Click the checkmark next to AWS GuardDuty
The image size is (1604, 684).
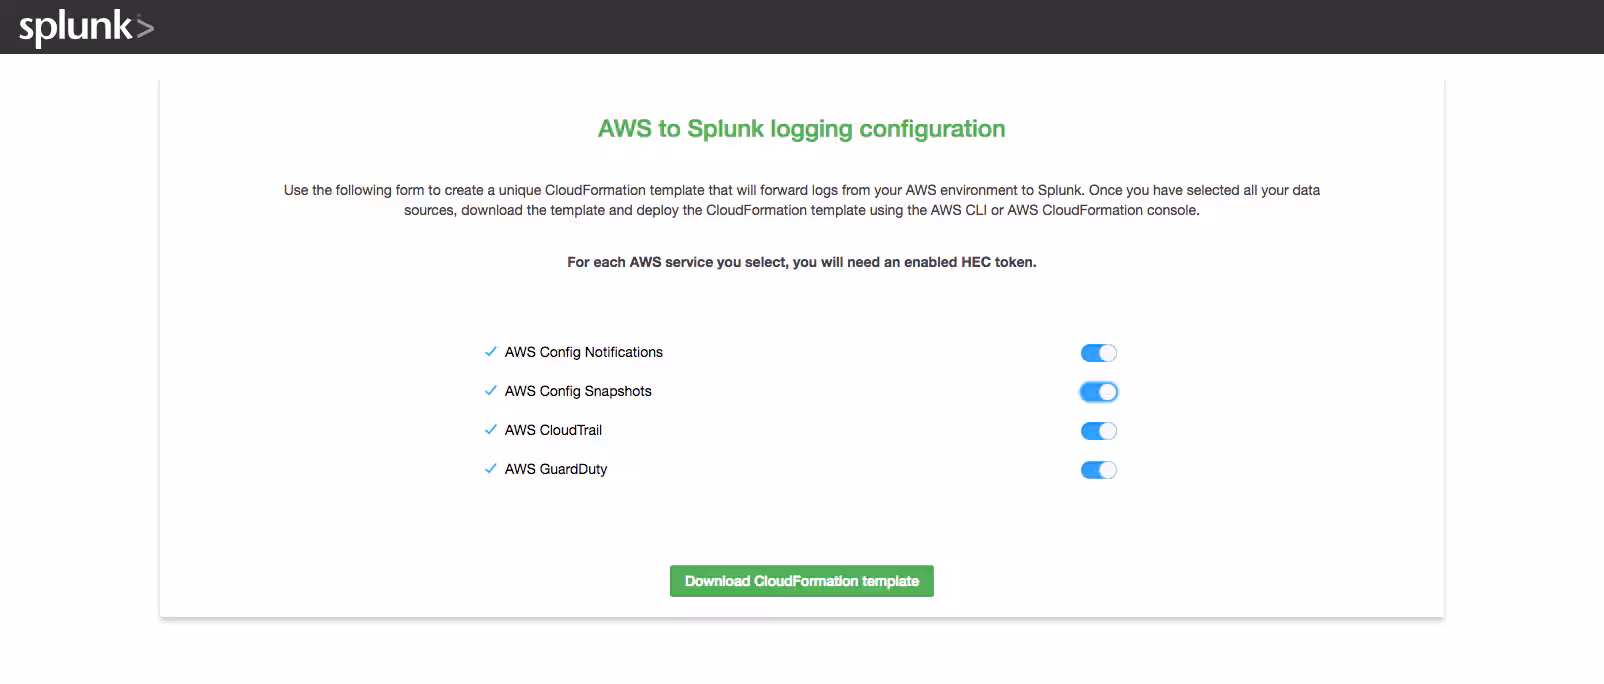pyautogui.click(x=490, y=469)
